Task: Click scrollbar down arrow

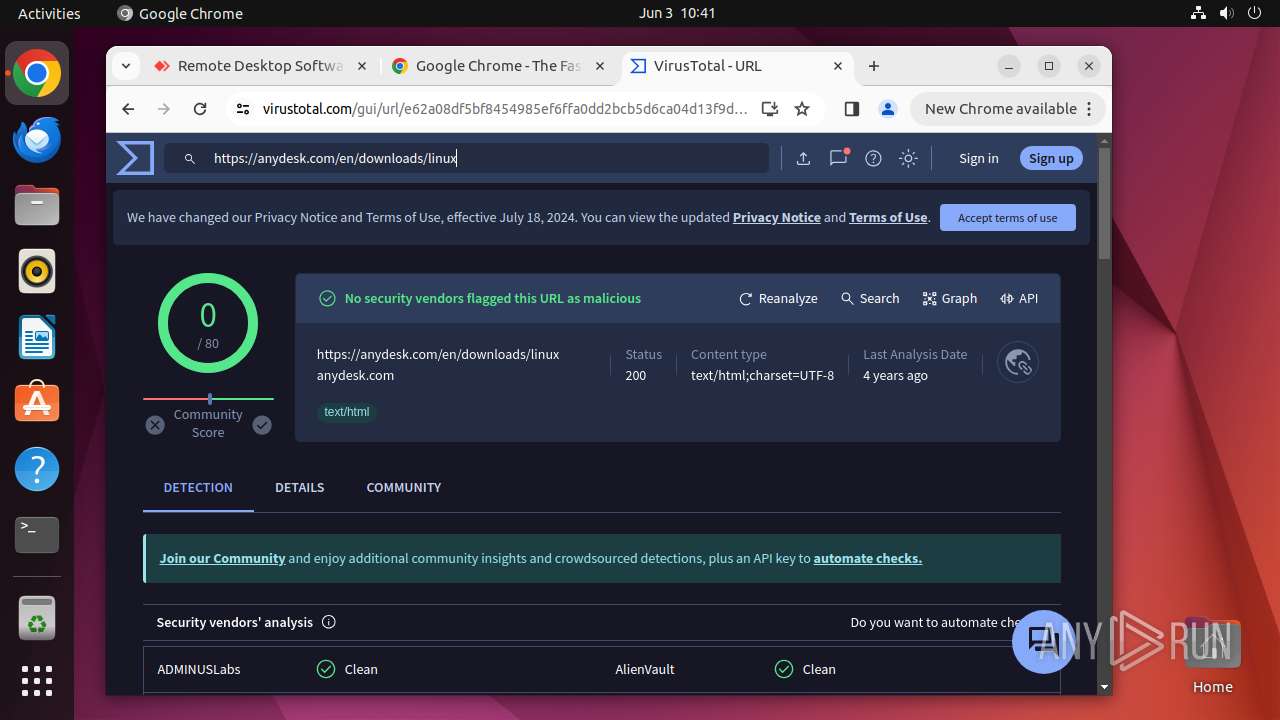Action: pyautogui.click(x=1104, y=687)
